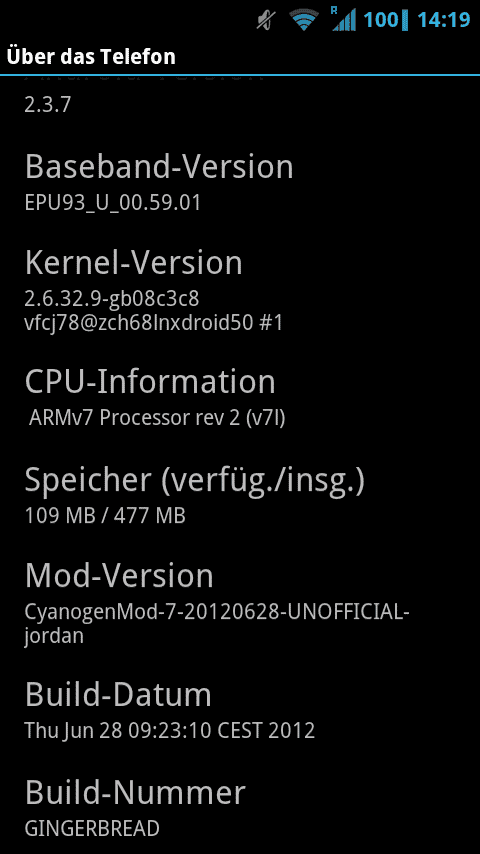Viewport: 480px width, 854px height.
Task: Tap the Android version value 2.3.7
Action: tap(48, 105)
